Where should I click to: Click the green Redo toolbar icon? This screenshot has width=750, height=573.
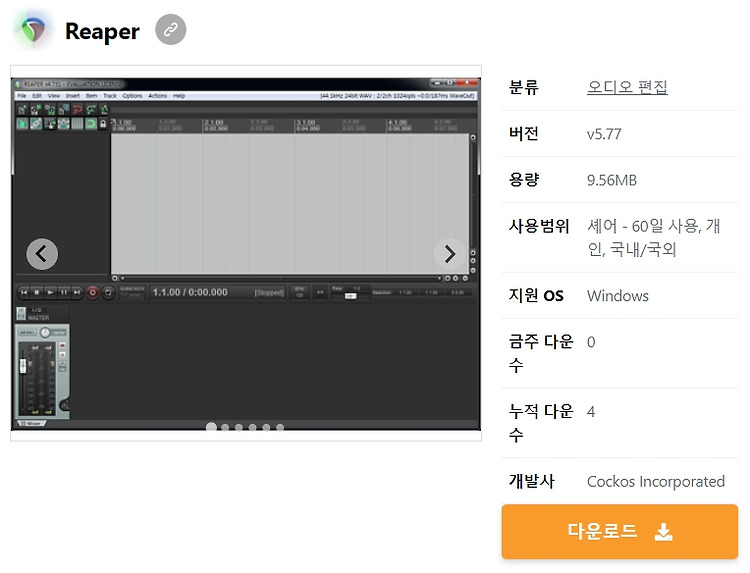click(91, 110)
